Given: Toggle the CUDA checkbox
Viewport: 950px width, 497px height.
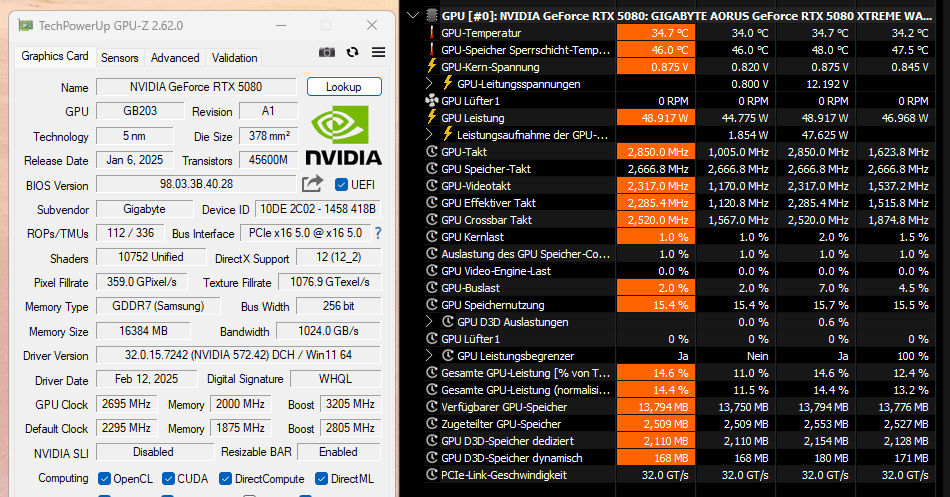Looking at the screenshot, I should coord(168,479).
